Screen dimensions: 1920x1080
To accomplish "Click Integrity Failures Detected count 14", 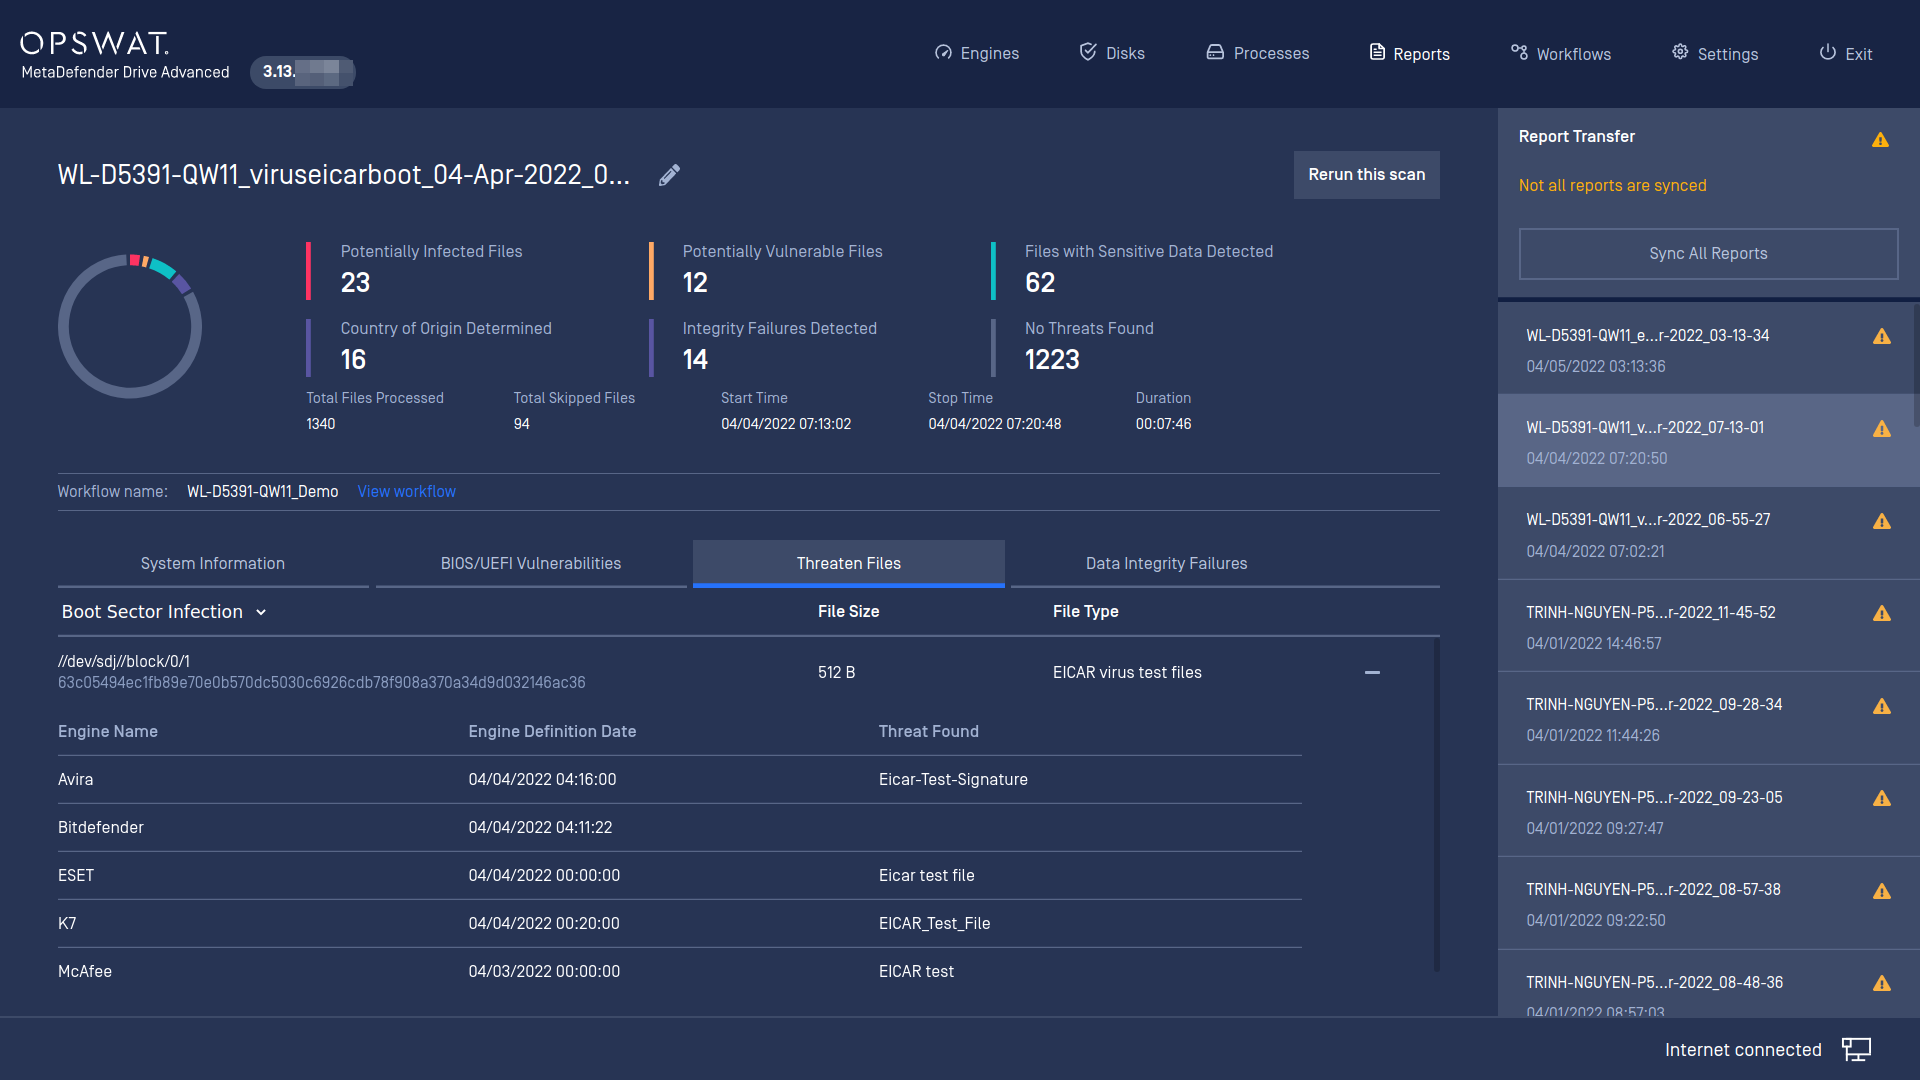I will pyautogui.click(x=695, y=360).
